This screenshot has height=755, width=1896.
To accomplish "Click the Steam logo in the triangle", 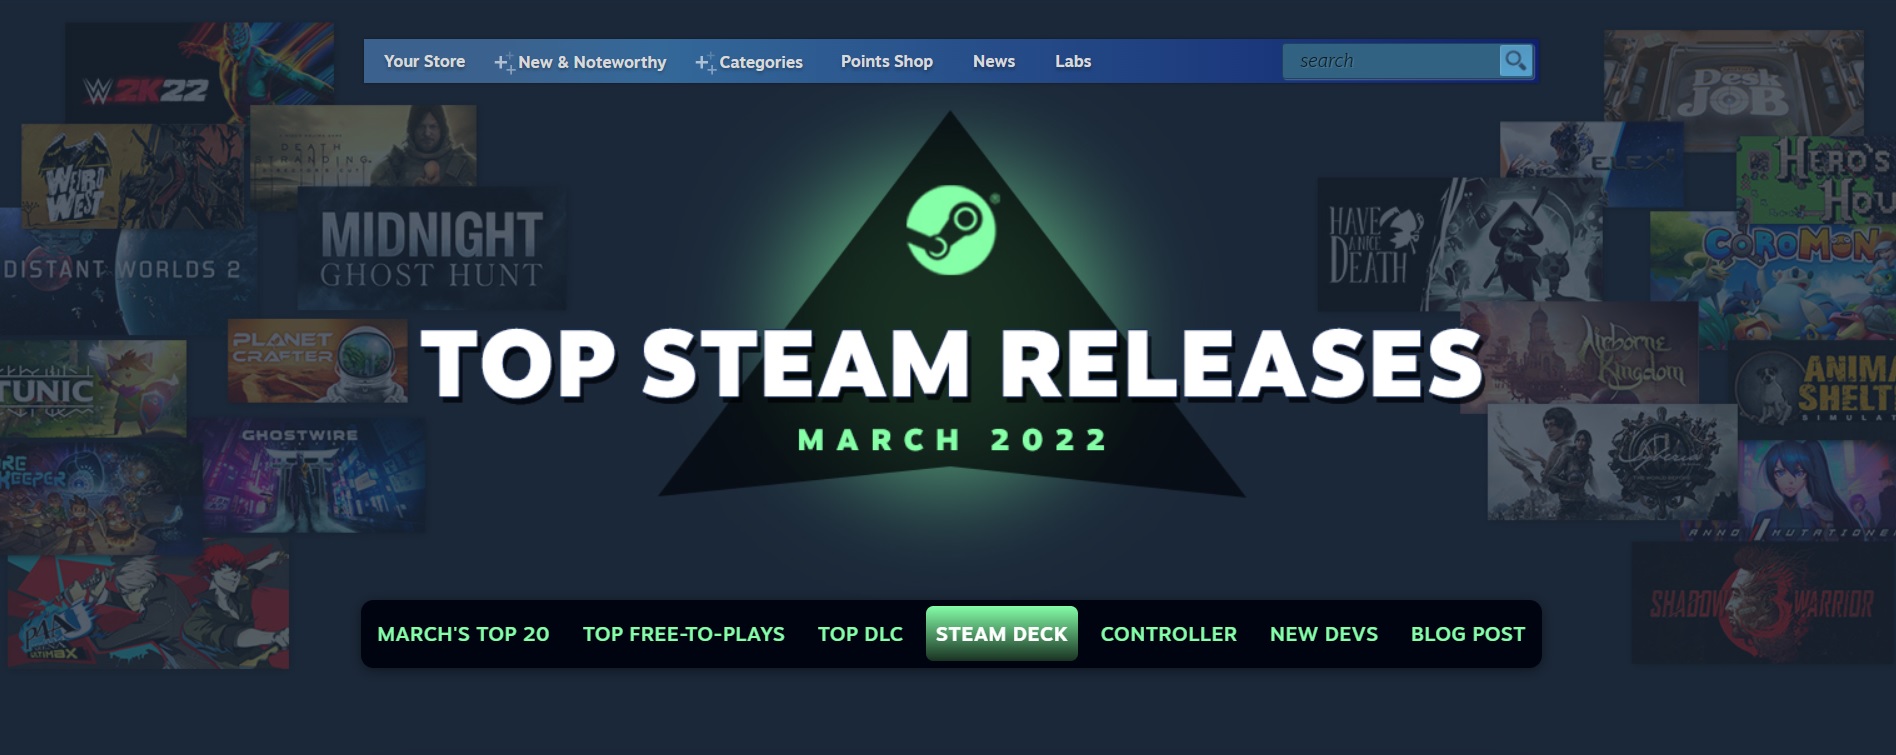I will [x=951, y=230].
